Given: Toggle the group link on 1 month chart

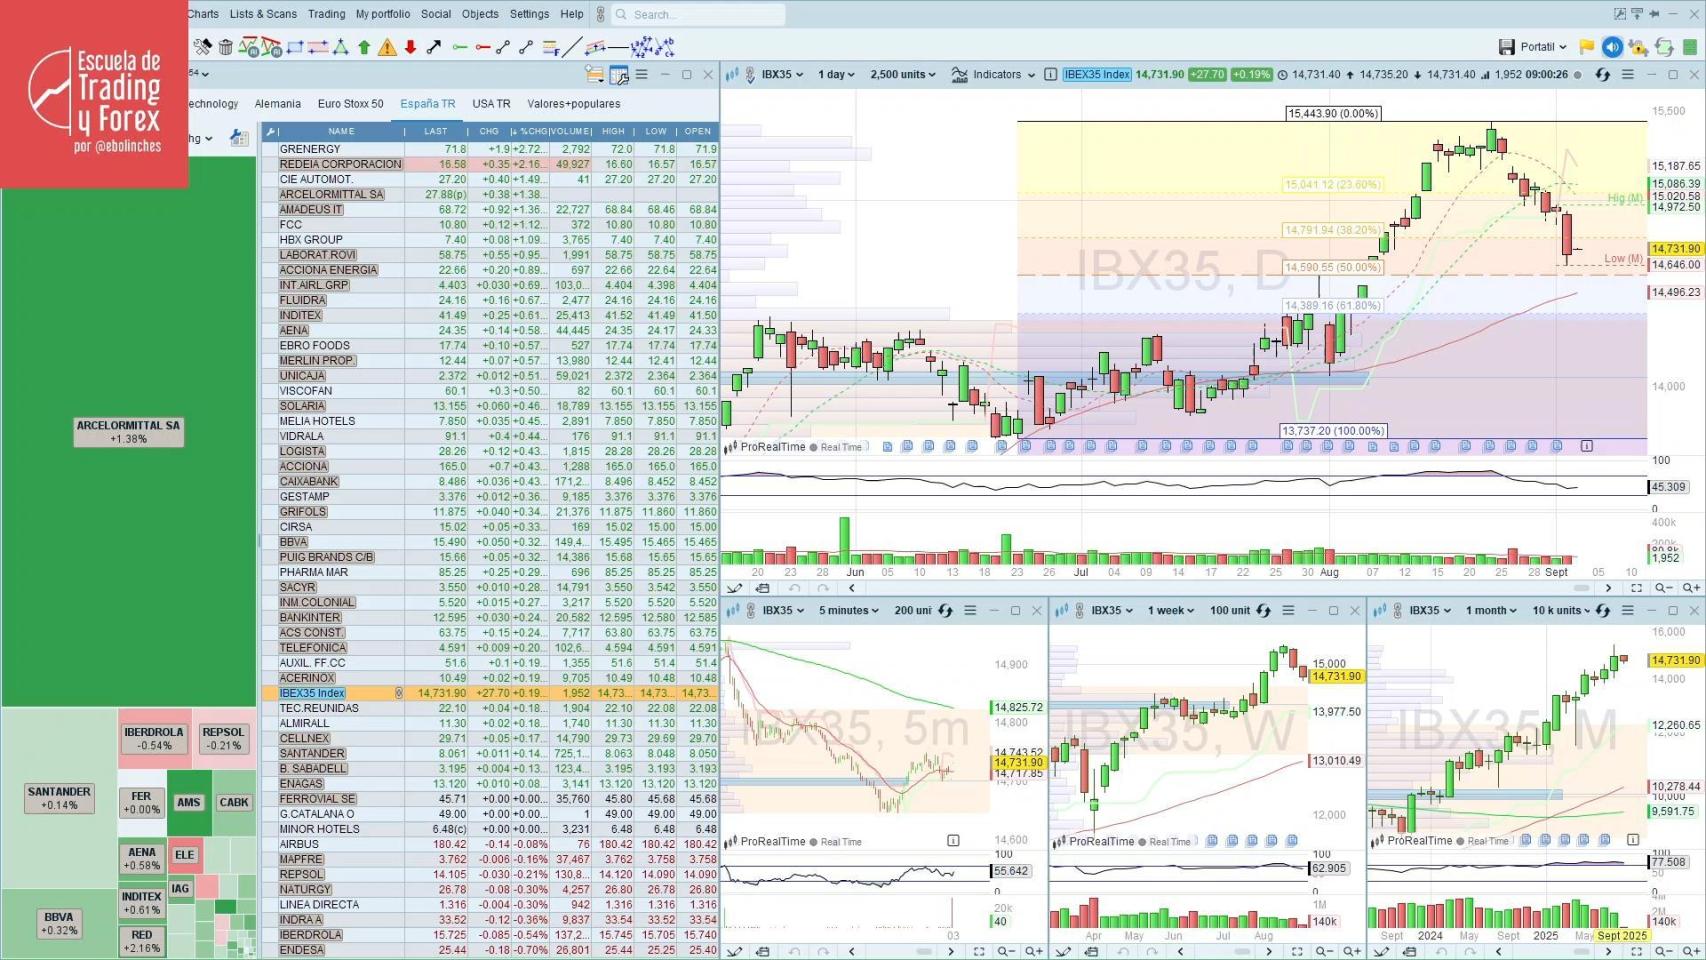Looking at the screenshot, I should (x=1398, y=610).
